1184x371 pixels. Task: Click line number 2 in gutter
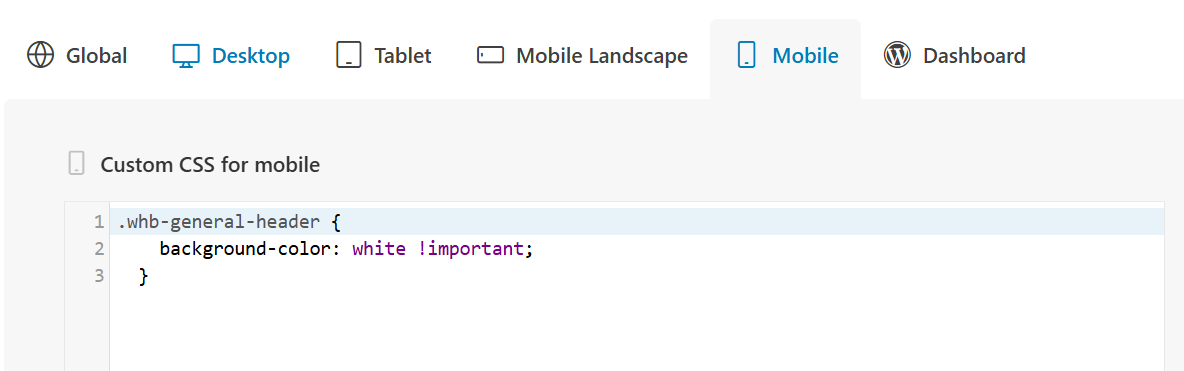tap(98, 249)
